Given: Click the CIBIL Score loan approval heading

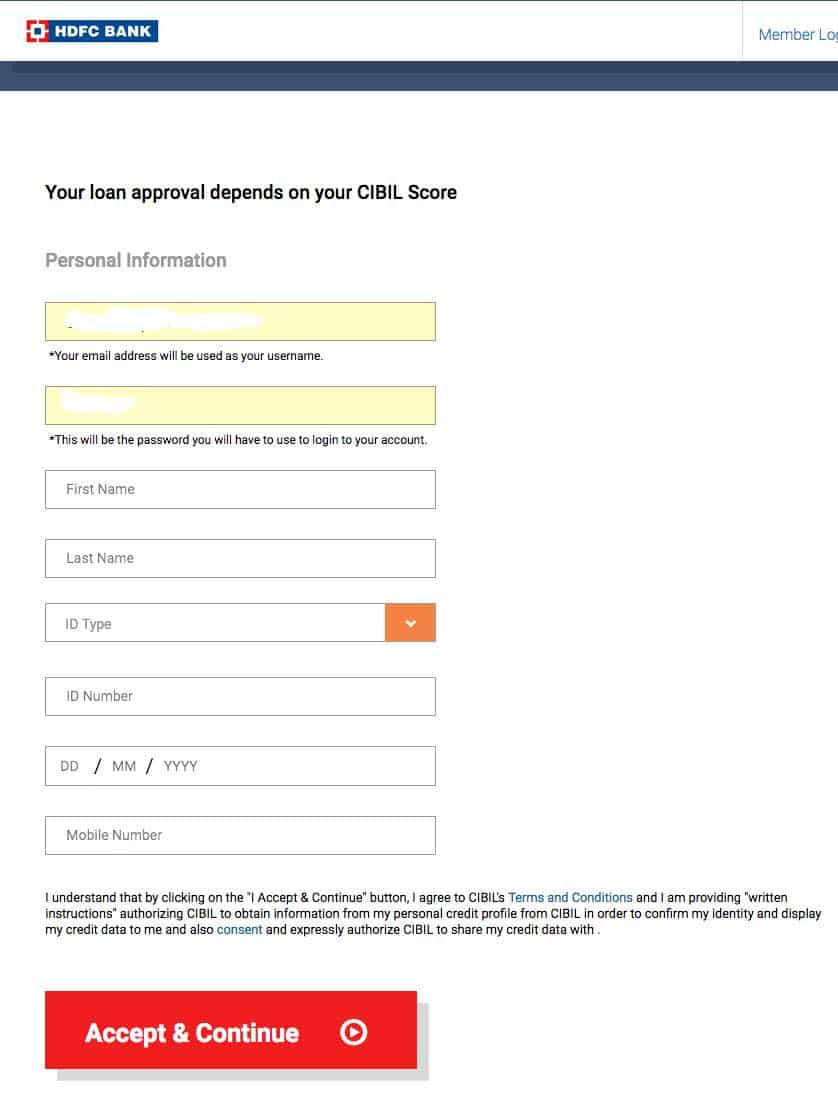Looking at the screenshot, I should coord(251,193).
